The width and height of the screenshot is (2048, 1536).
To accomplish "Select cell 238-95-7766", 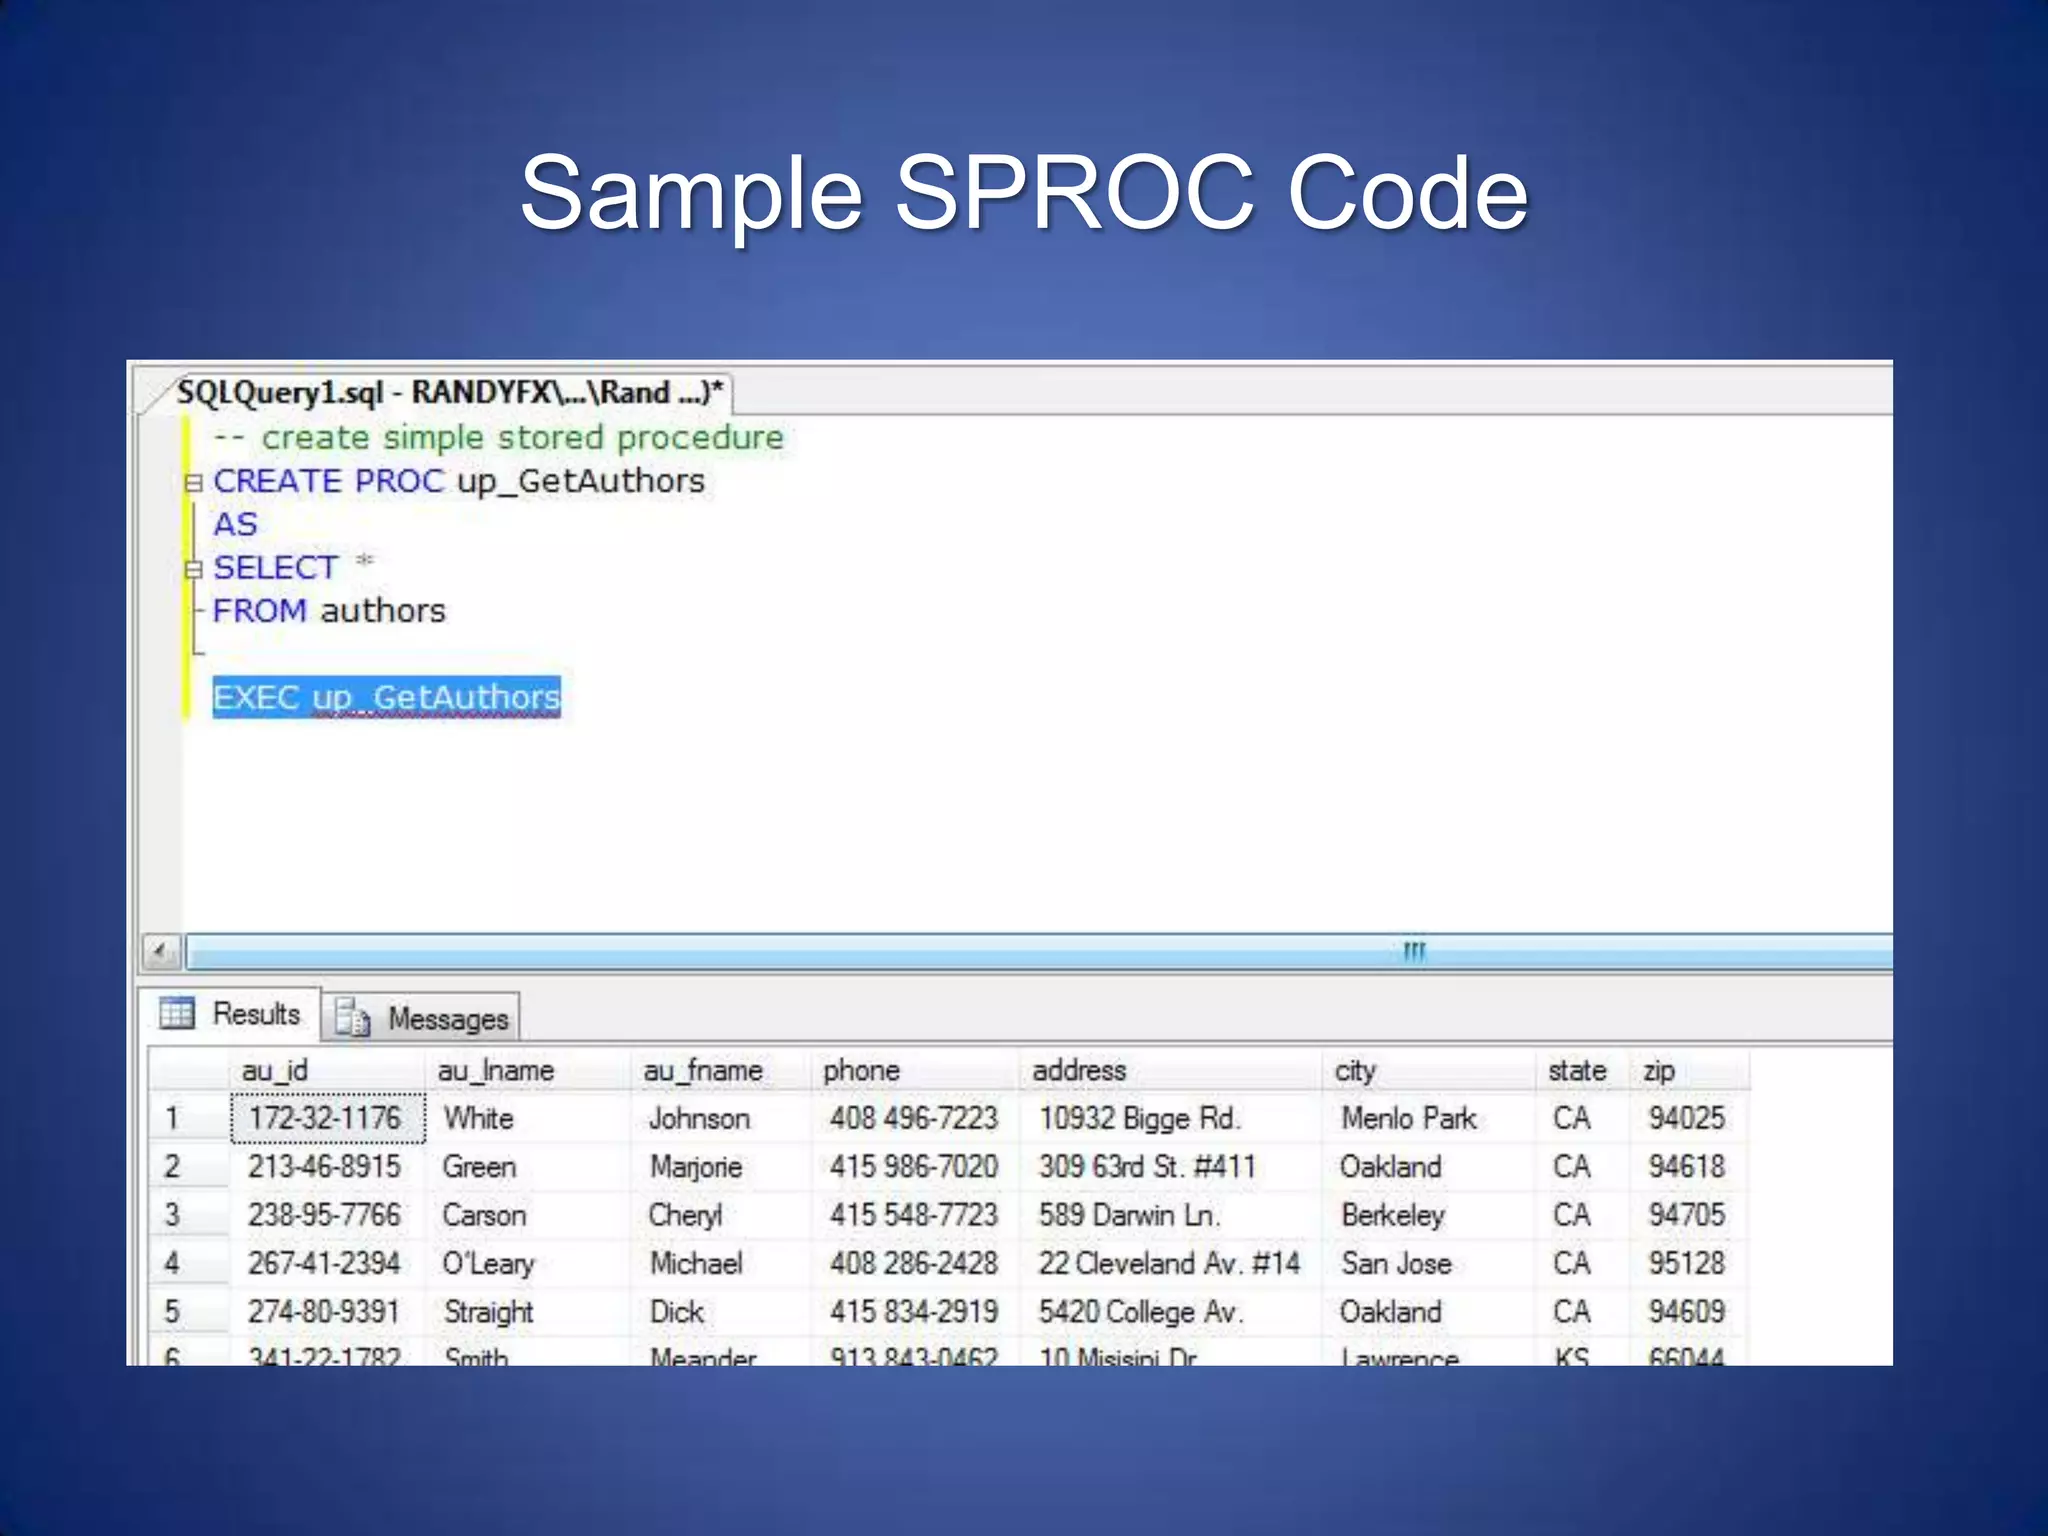I will click(327, 1215).
